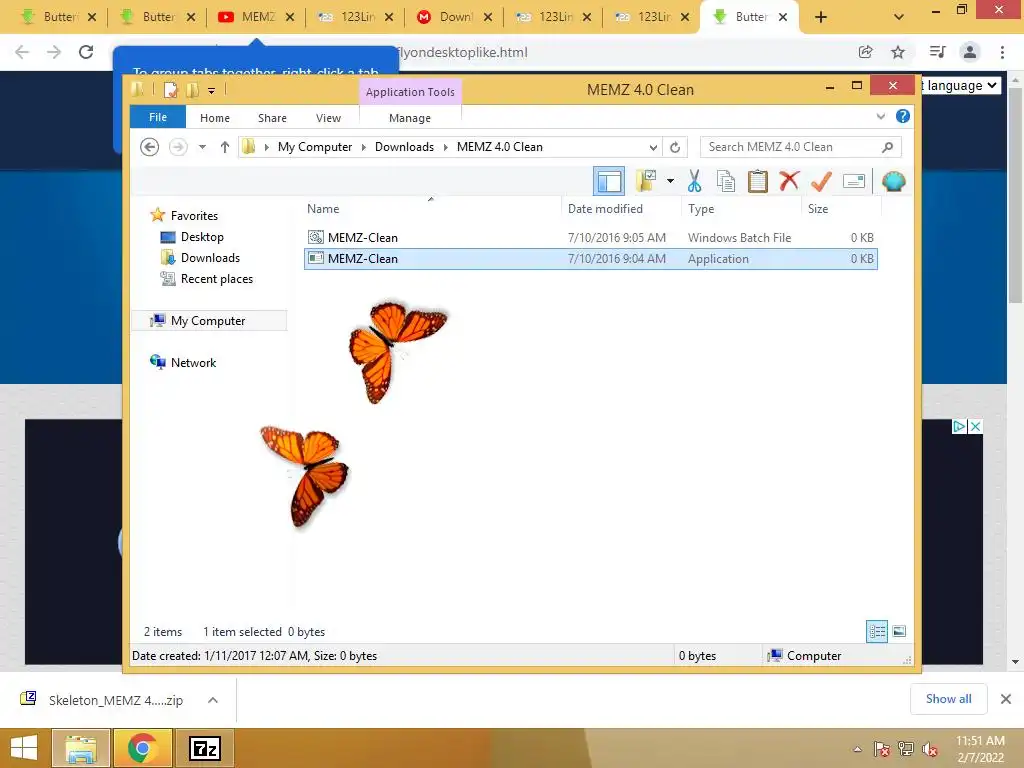Click My Computer in the address breadcrumb
The height and width of the screenshot is (768, 1024).
pyautogui.click(x=315, y=147)
